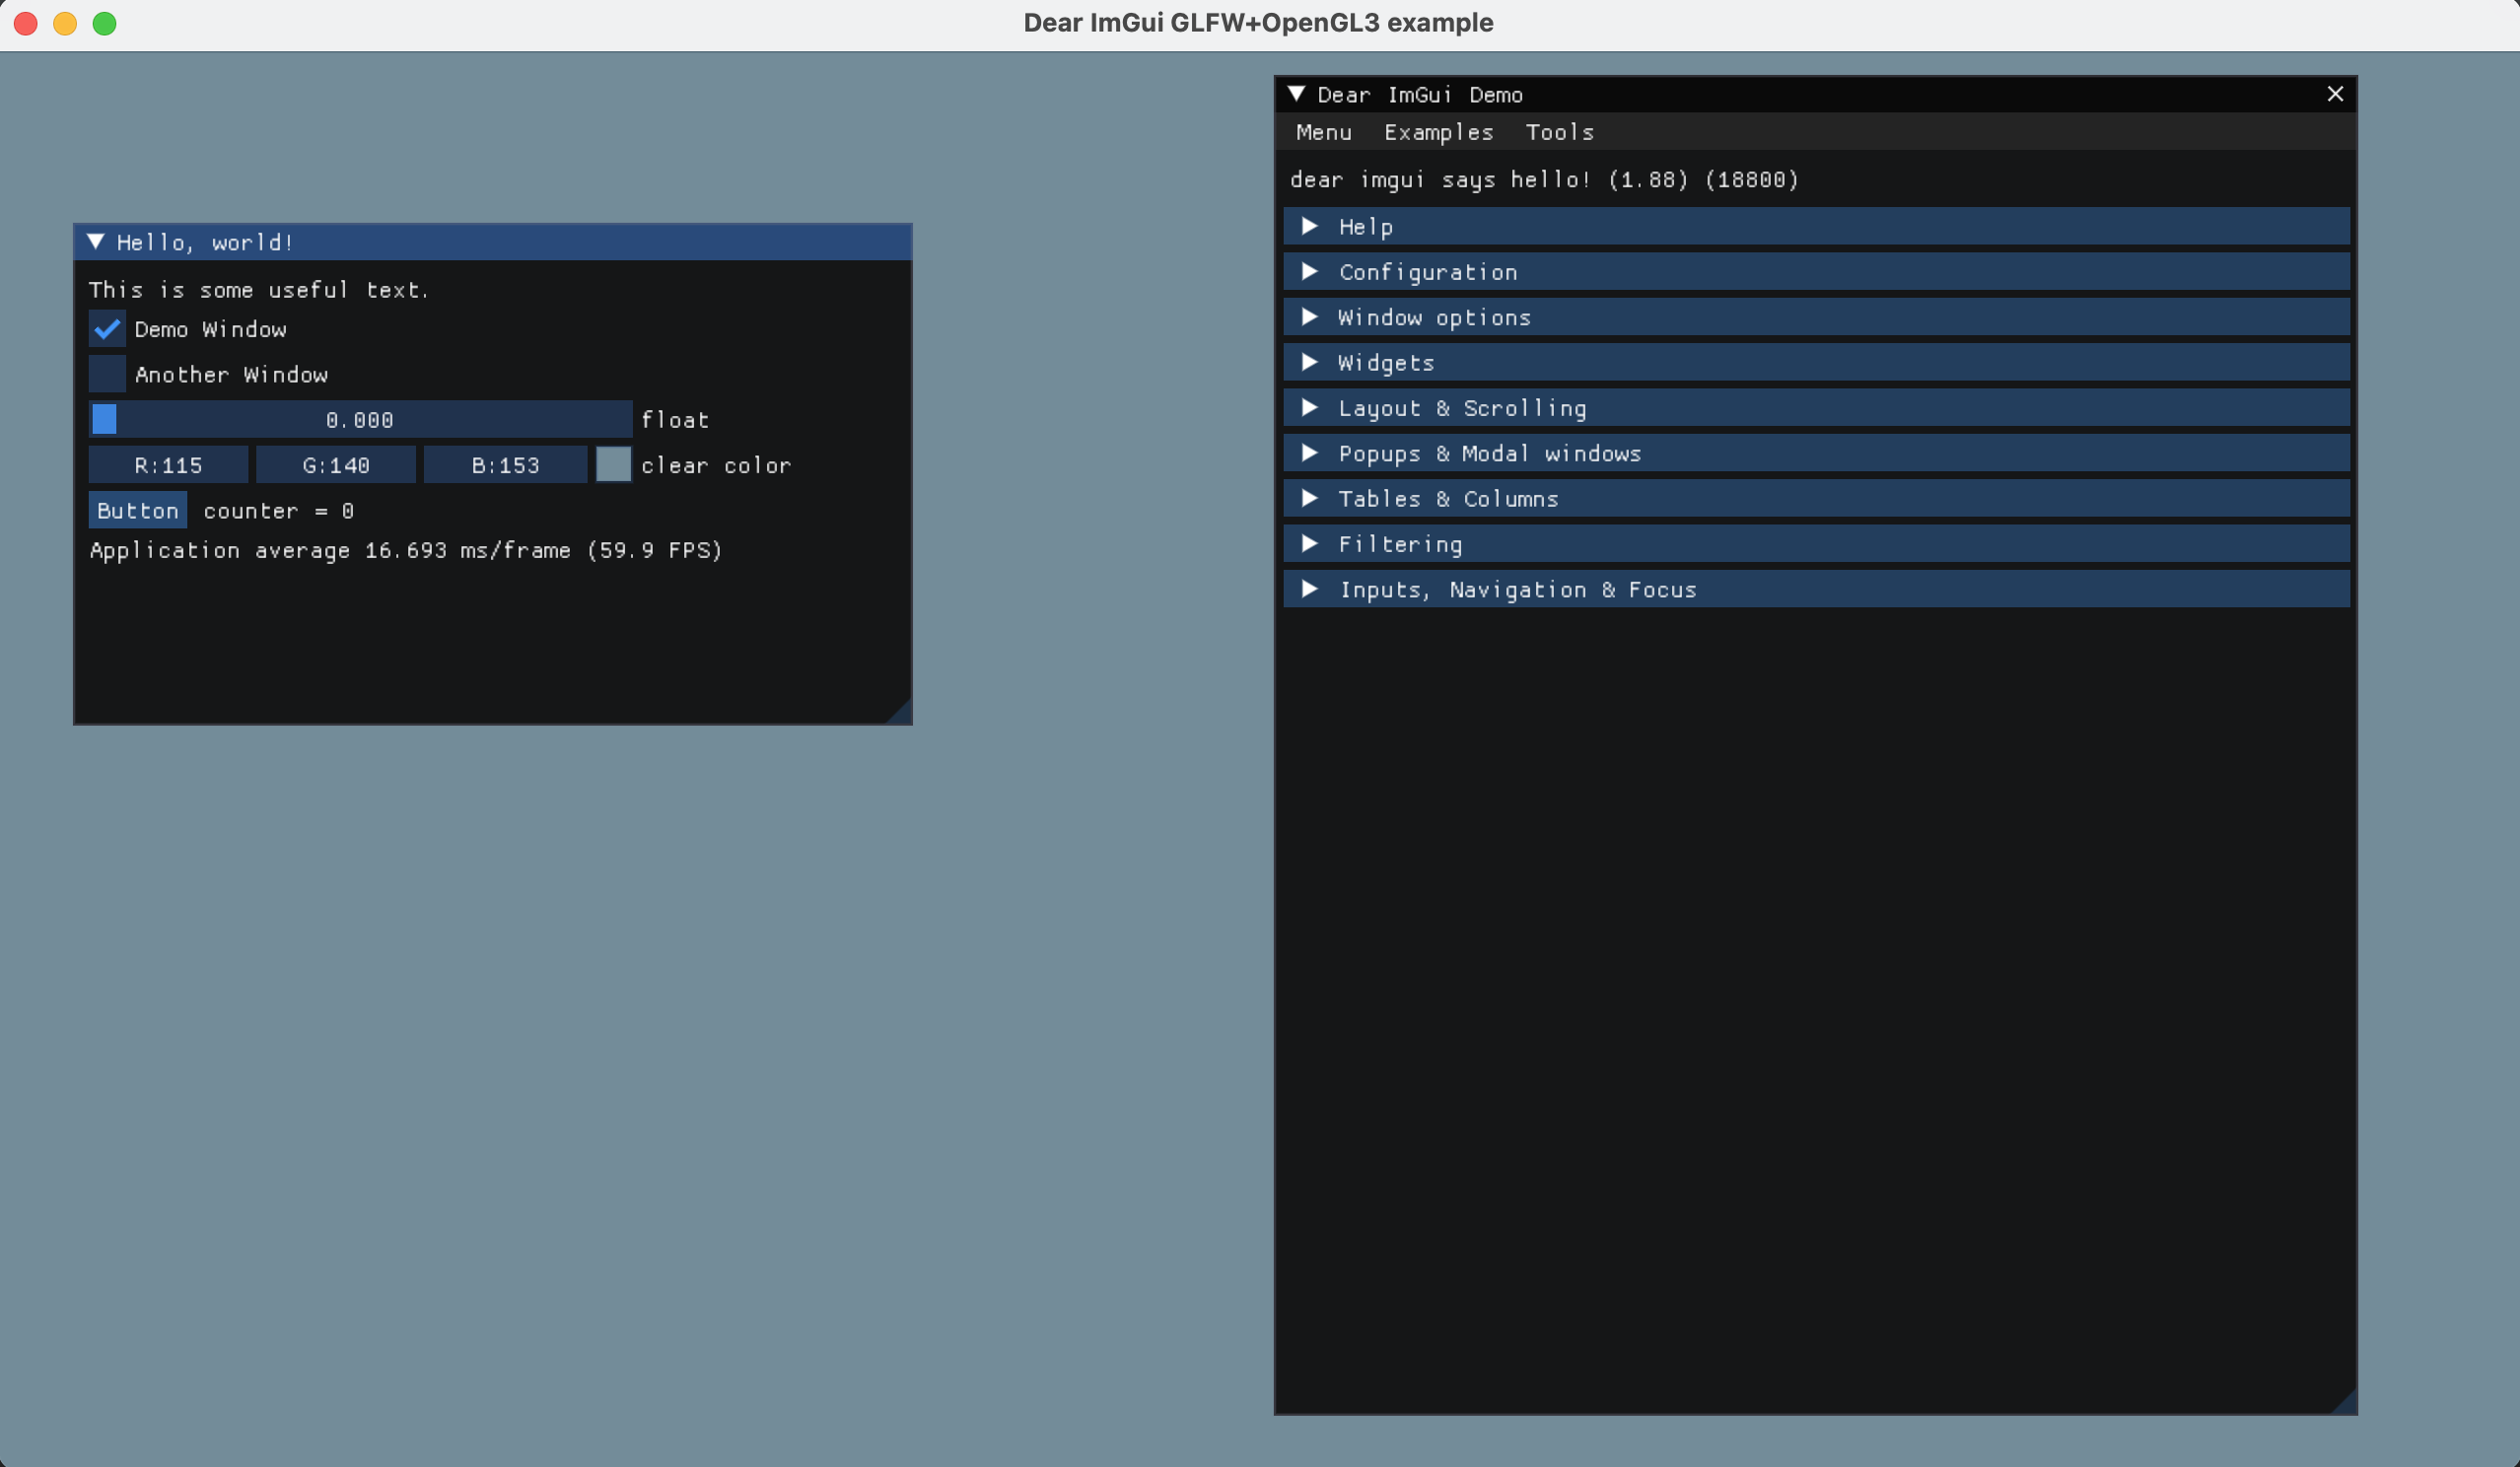Collapse the Hello, world! window arrow
This screenshot has height=1467, width=2520.
pos(96,242)
